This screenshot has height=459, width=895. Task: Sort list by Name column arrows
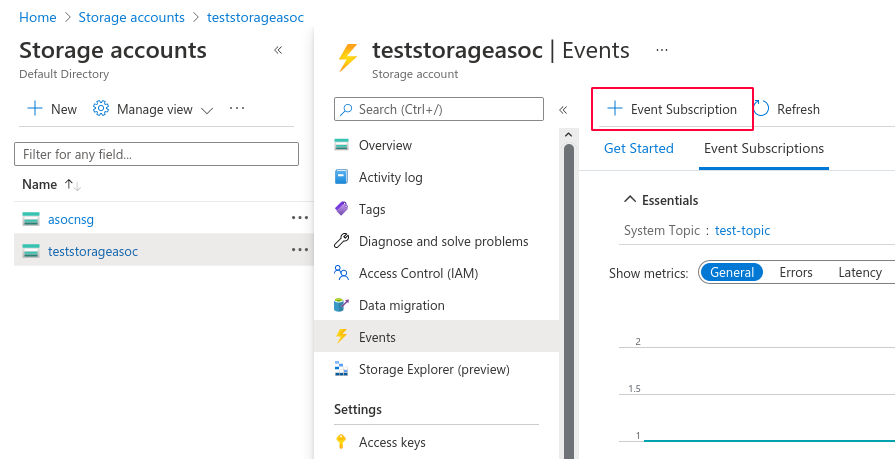[72, 184]
